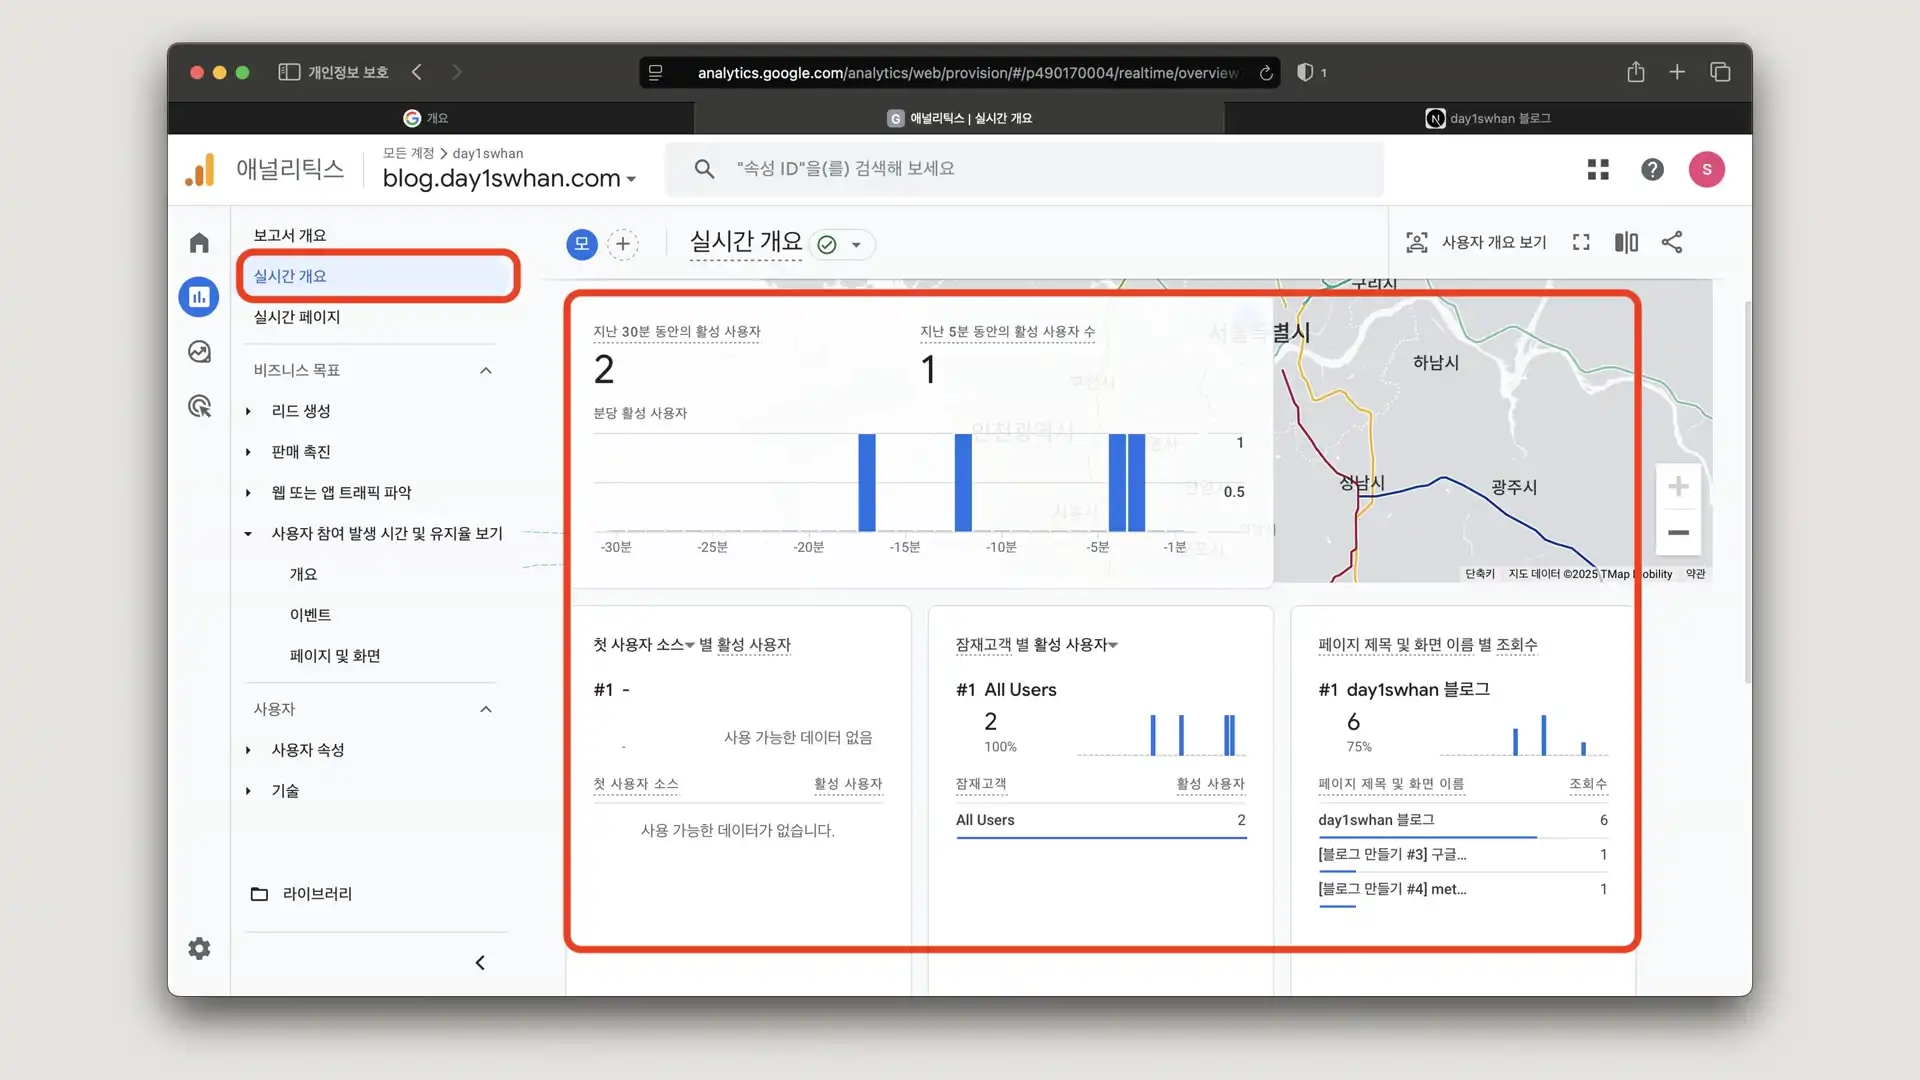Open the Analytics home icon in sidebar
This screenshot has width=1920, height=1080.
pyautogui.click(x=199, y=243)
